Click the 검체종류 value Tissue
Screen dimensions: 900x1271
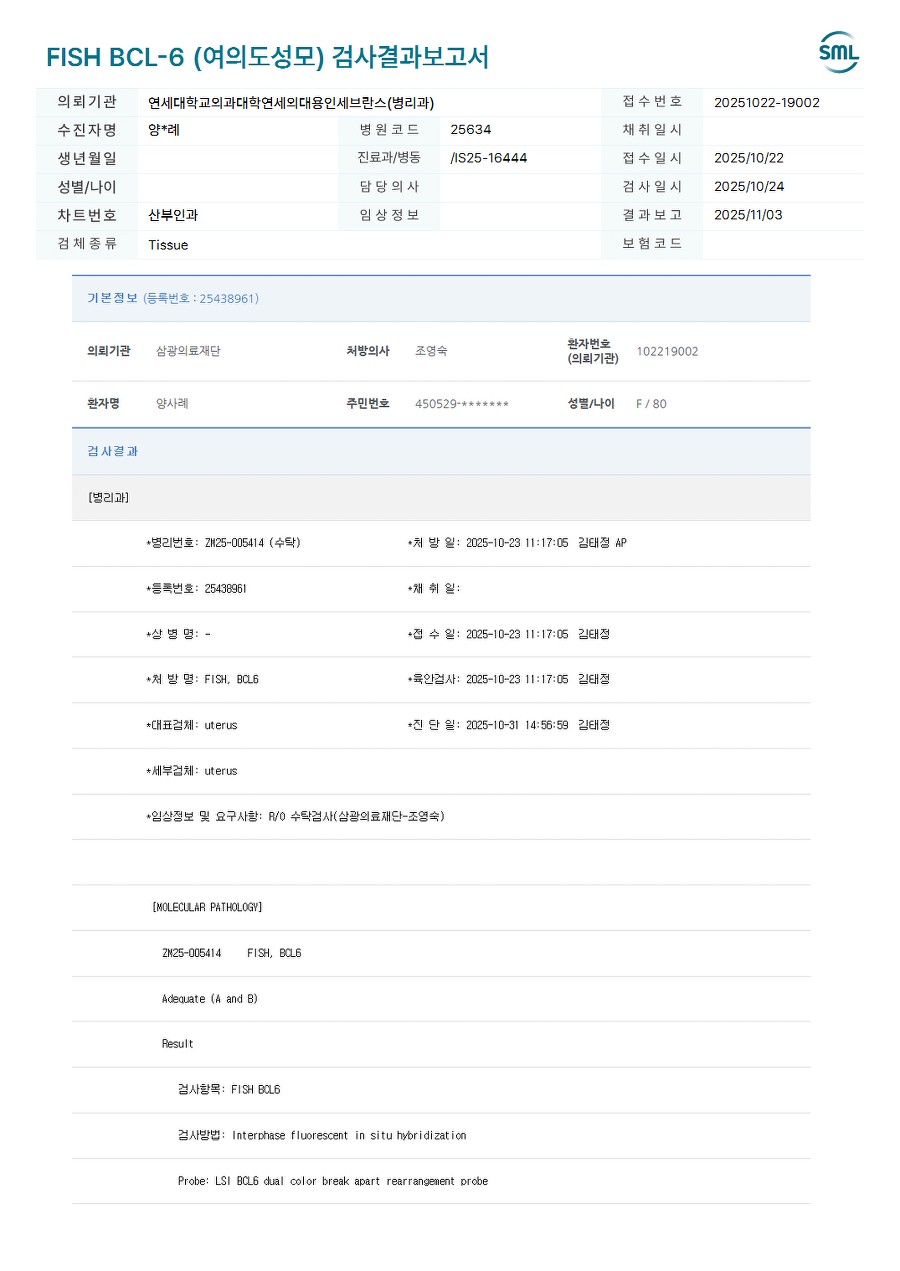168,245
